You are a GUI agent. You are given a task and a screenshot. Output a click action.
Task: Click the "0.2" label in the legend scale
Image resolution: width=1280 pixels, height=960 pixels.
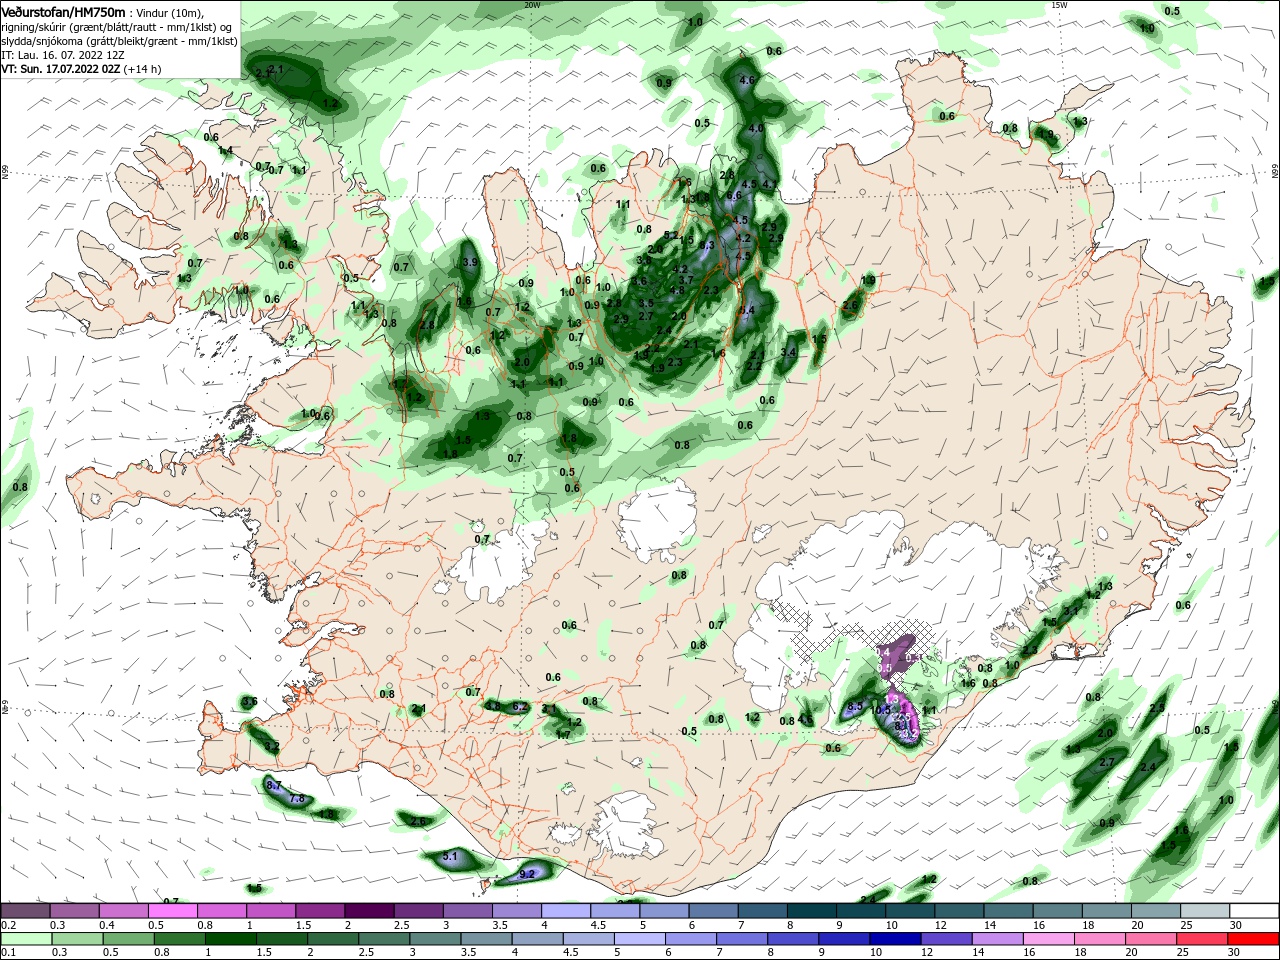click(8, 925)
